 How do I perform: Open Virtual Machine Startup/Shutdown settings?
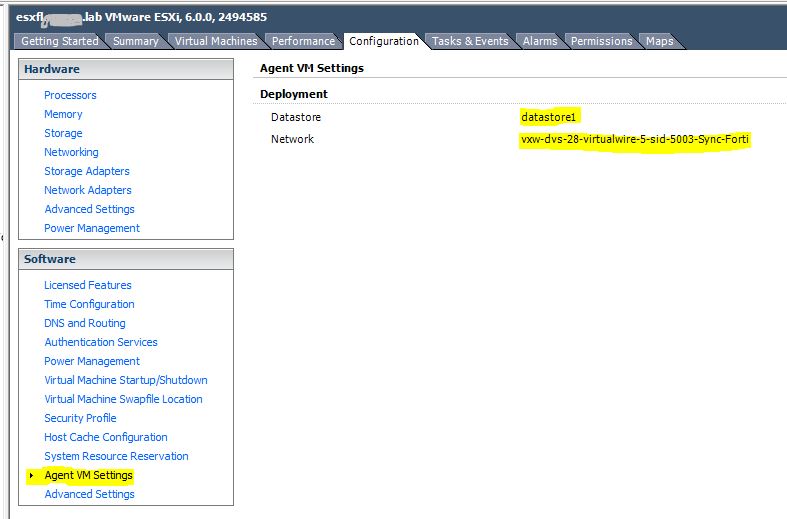126,380
